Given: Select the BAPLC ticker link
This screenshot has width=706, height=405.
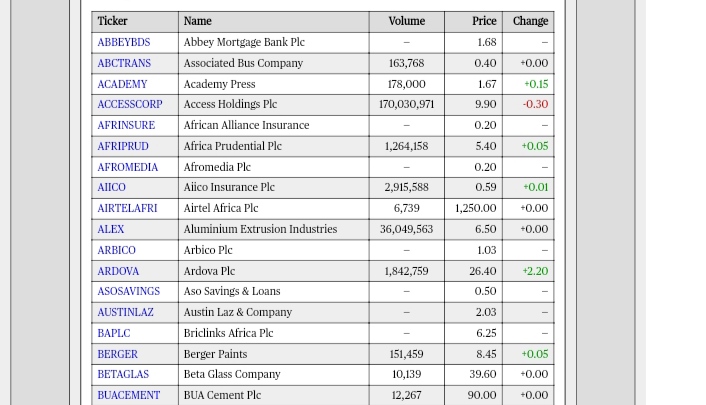Looking at the screenshot, I should coord(114,333).
